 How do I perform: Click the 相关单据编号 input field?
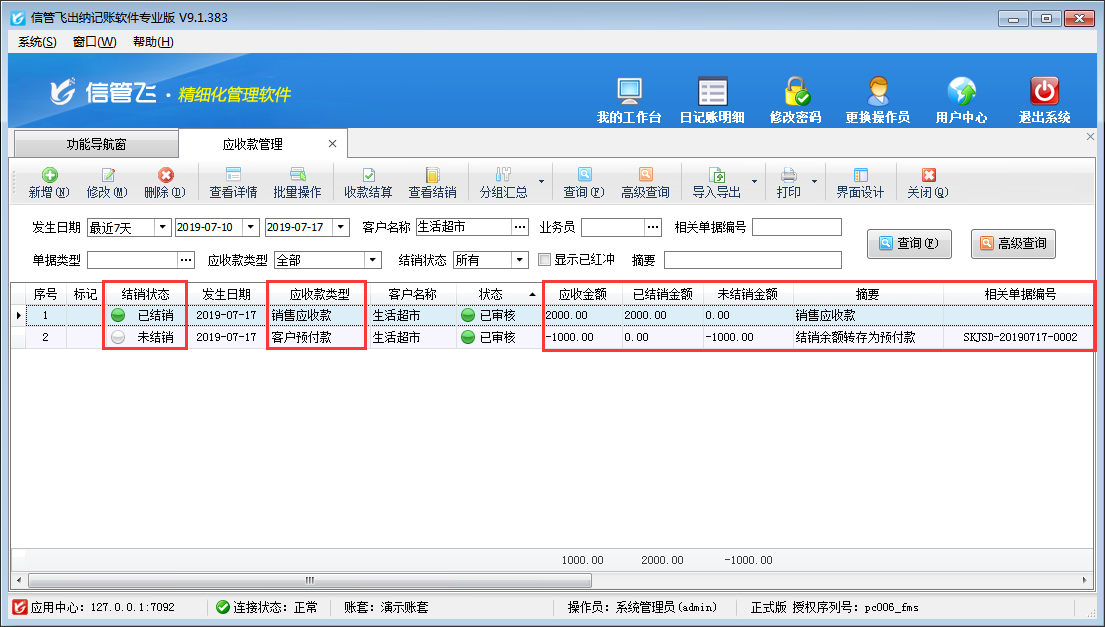pos(796,227)
